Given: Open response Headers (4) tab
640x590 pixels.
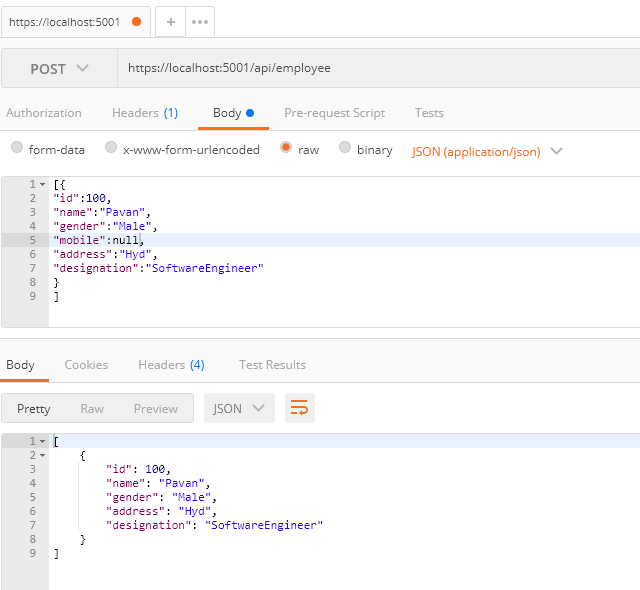Looking at the screenshot, I should [171, 365].
